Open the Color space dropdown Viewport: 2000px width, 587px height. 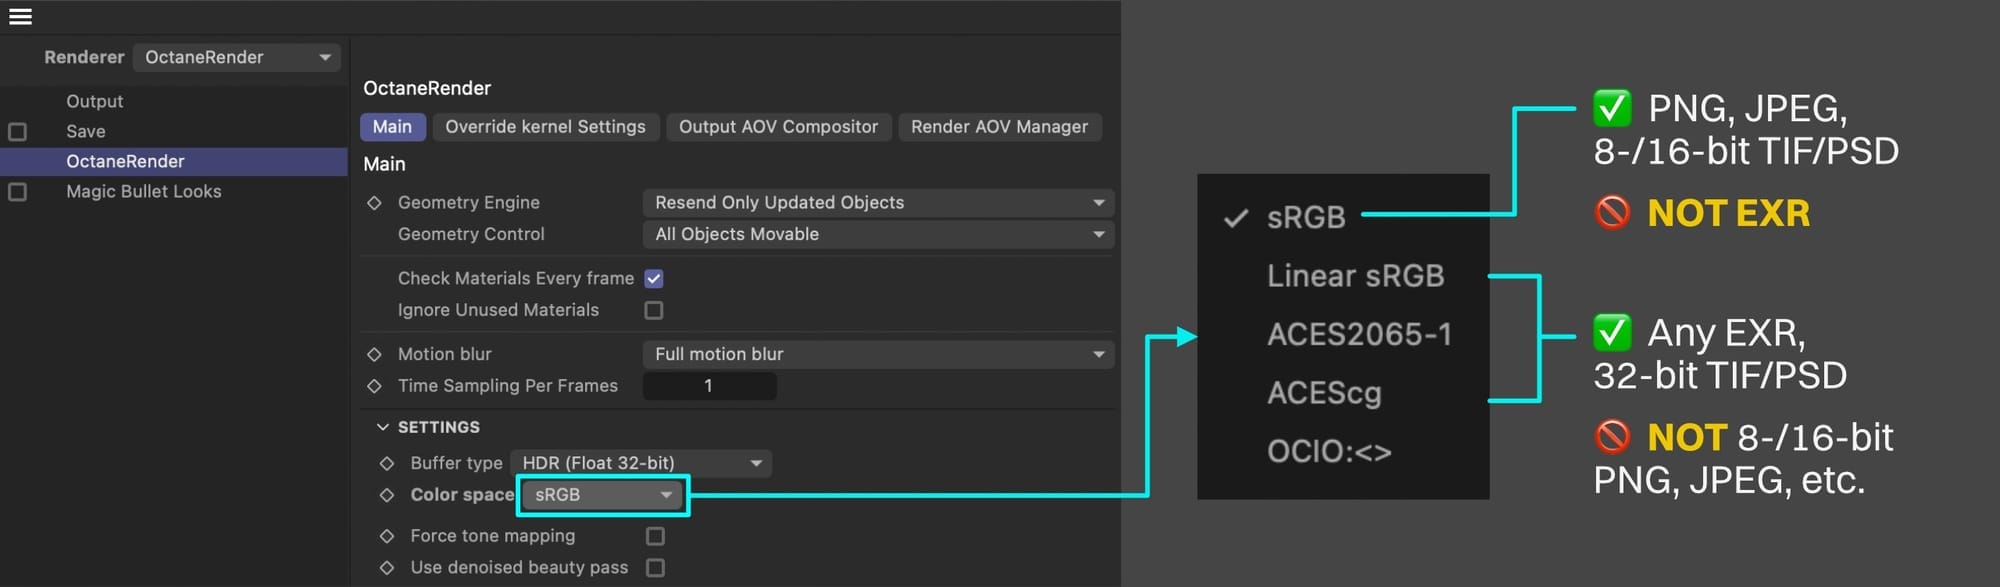(x=603, y=495)
